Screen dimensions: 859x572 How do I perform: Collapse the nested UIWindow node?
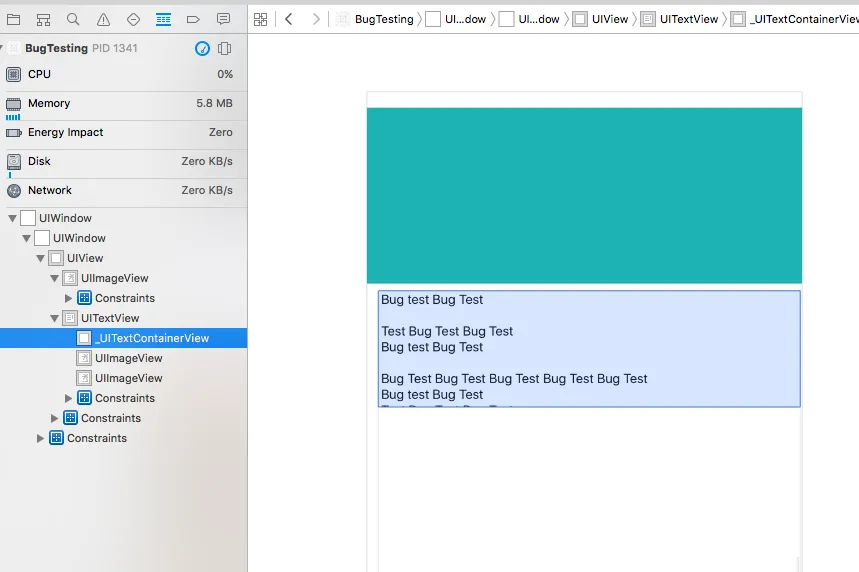(26, 238)
